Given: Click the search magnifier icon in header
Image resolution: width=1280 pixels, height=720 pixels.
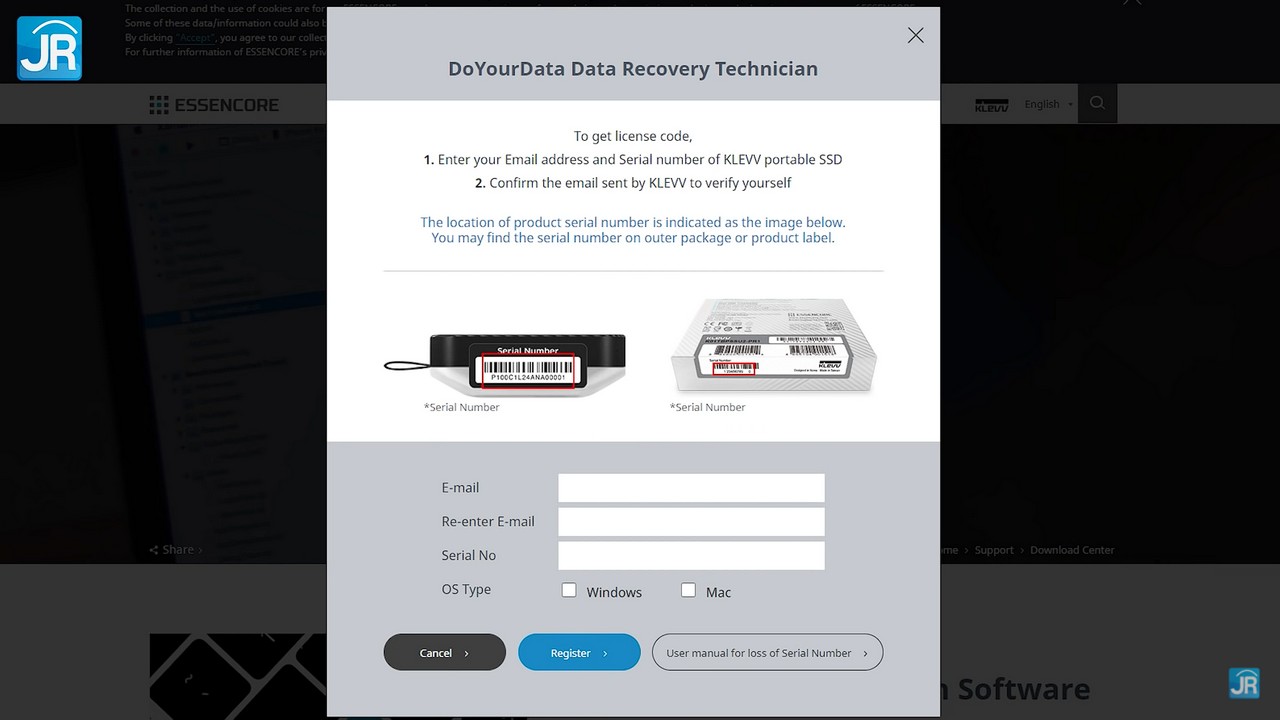Looking at the screenshot, I should point(1097,103).
